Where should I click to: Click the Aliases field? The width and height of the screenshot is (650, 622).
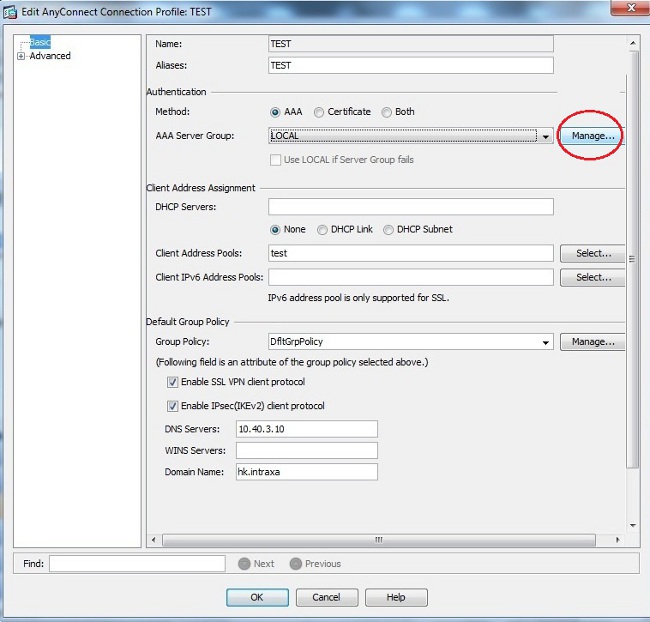(x=411, y=66)
